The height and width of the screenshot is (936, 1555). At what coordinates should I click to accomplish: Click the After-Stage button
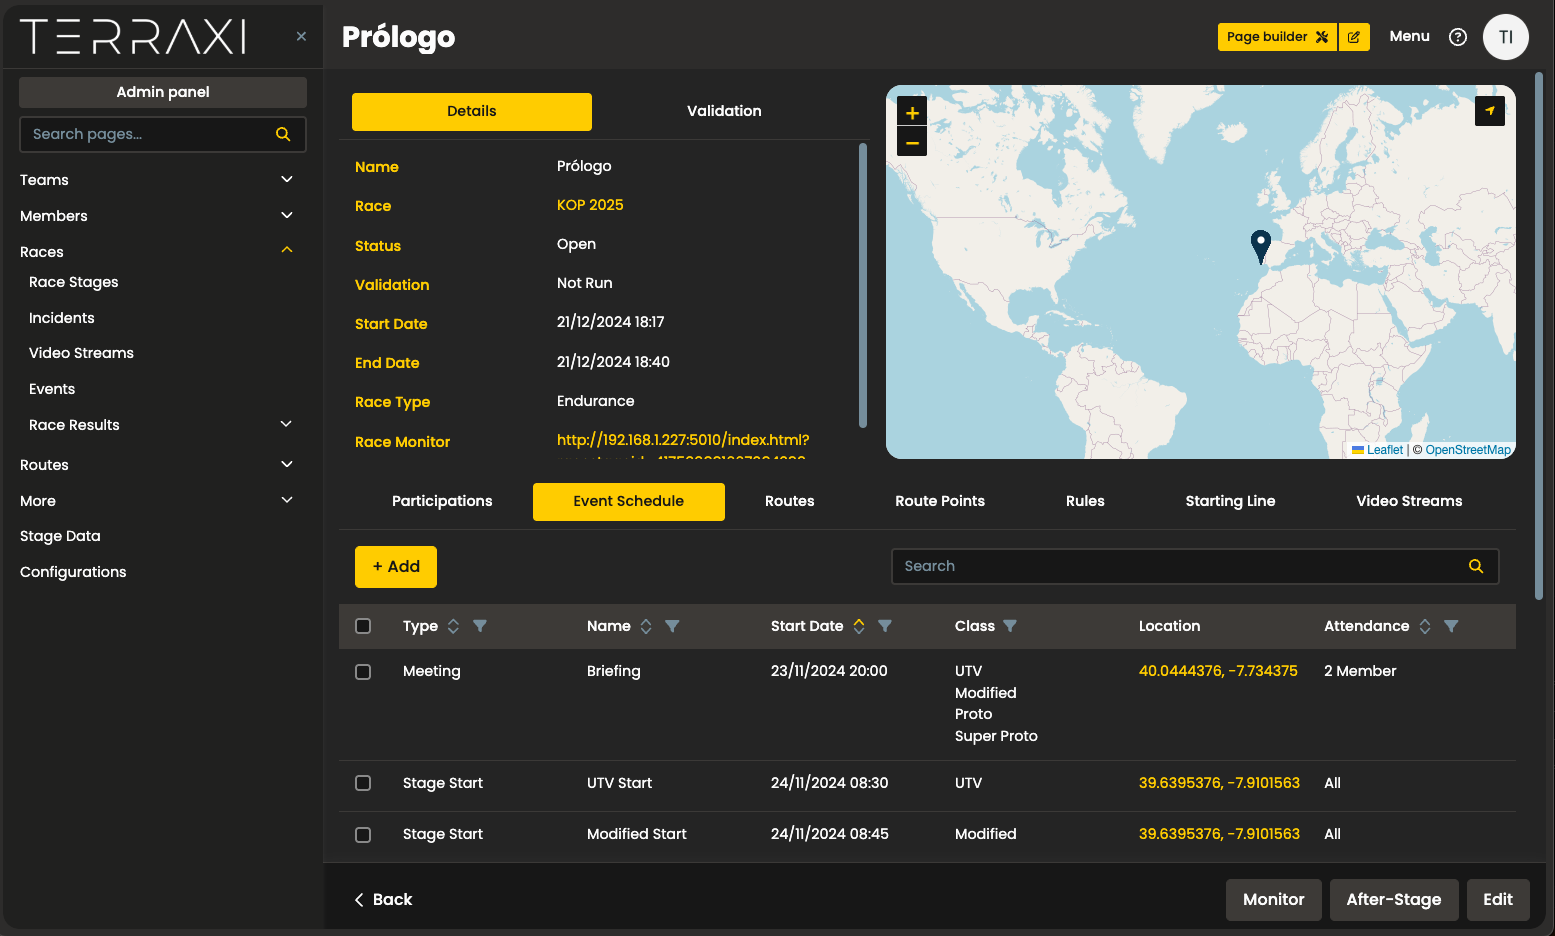point(1394,900)
